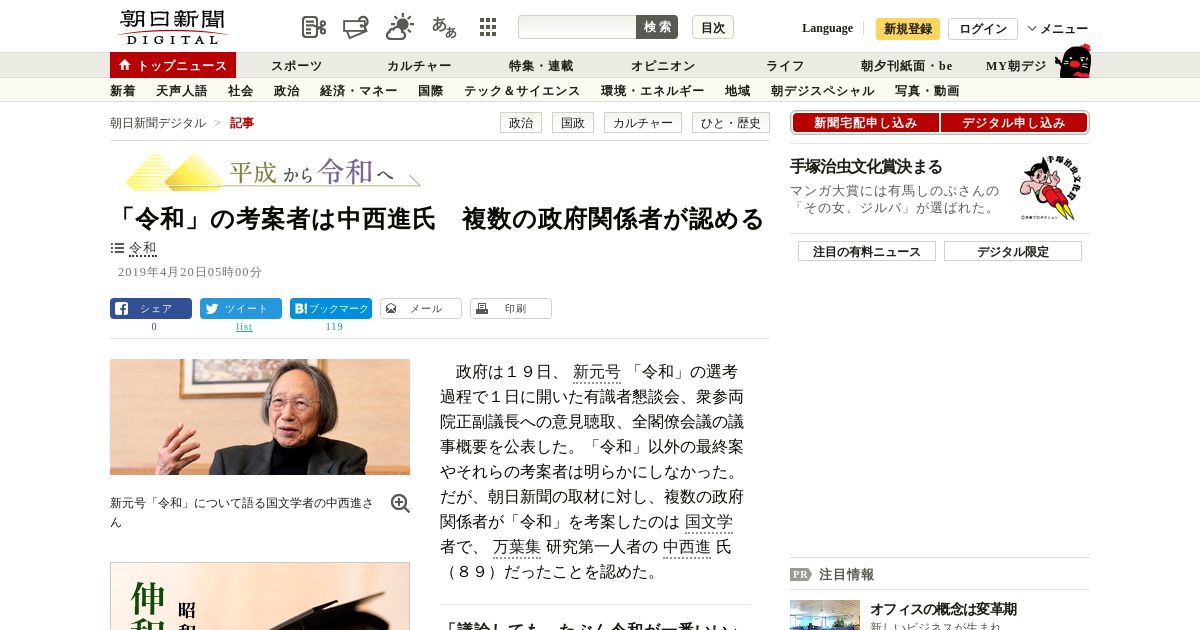Open 社会 in sub navigation
Viewport: 1200px width, 630px height.
click(241, 91)
